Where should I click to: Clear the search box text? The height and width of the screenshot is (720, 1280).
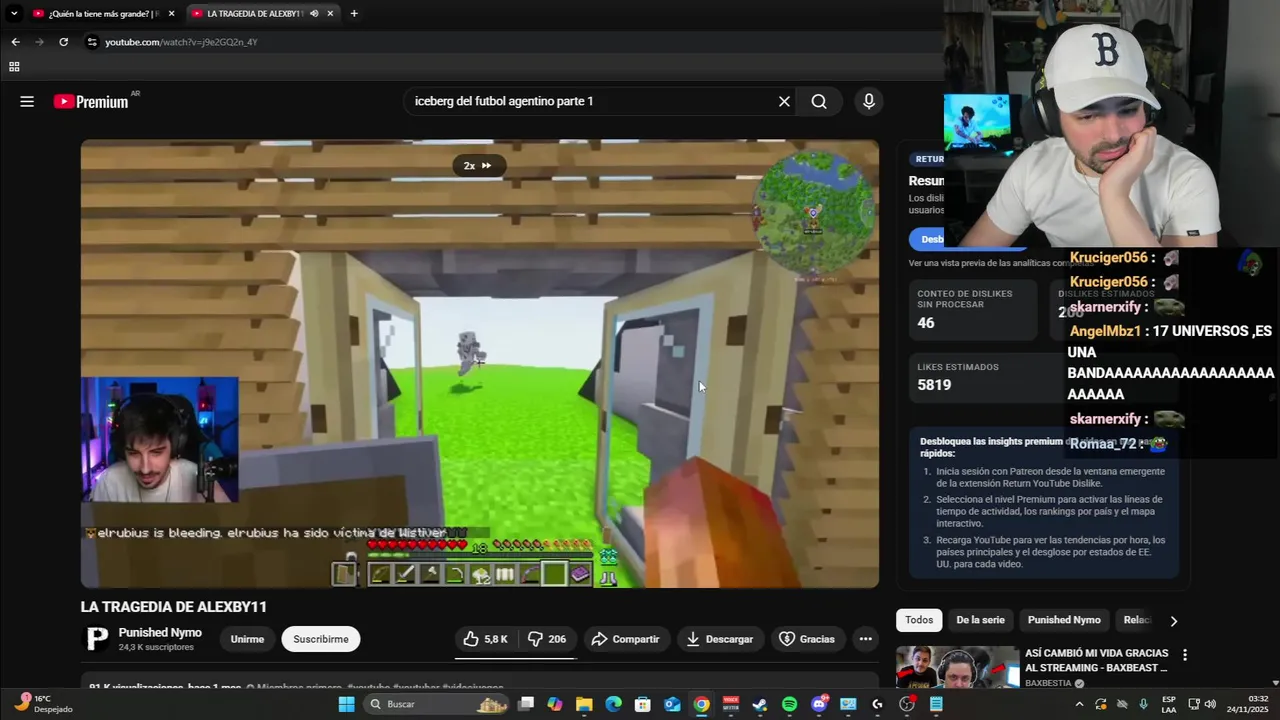784,101
